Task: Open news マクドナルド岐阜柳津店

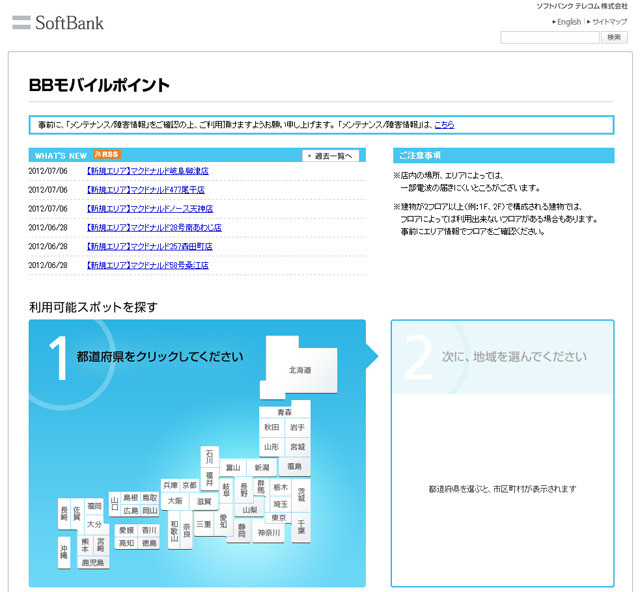Action: tap(147, 171)
